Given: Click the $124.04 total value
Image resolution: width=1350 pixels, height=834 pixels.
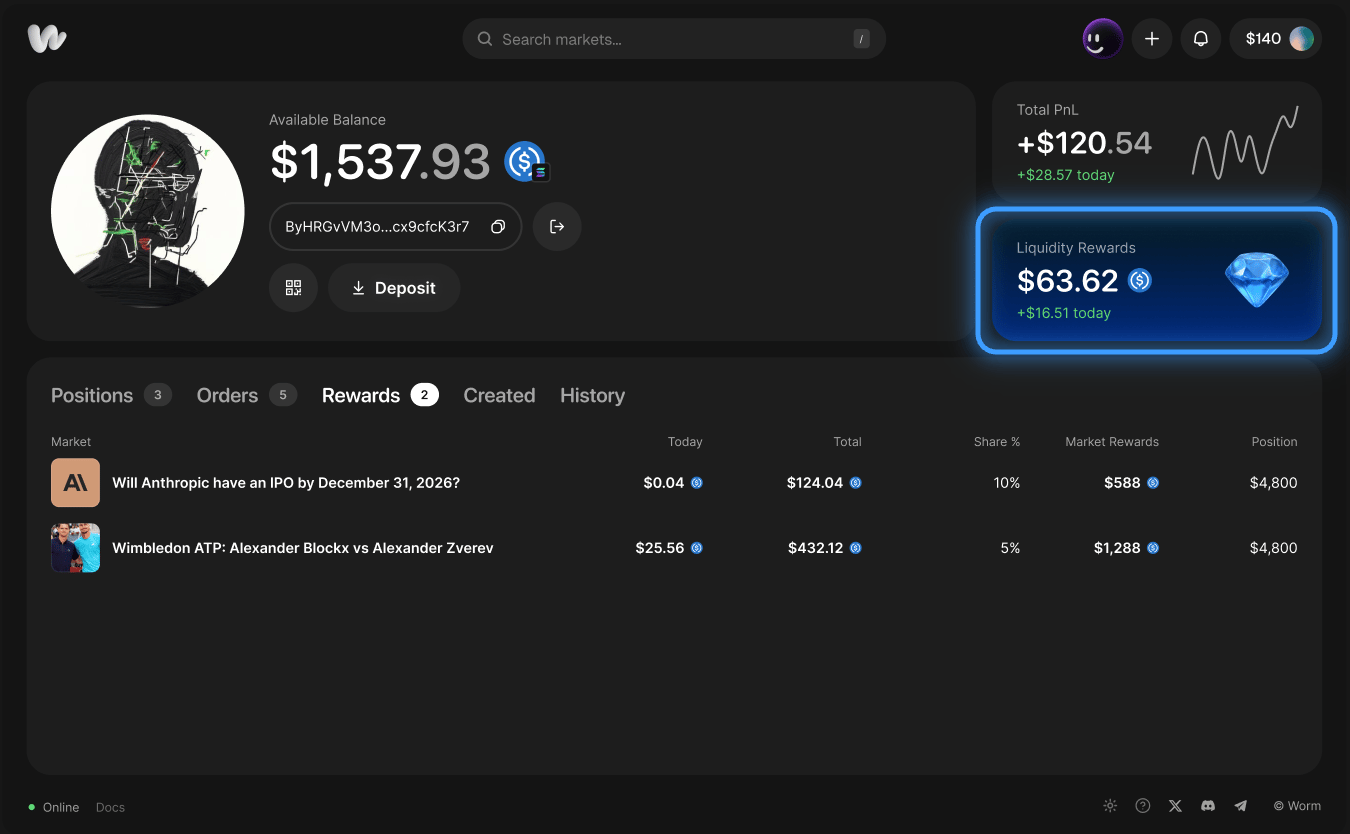Looking at the screenshot, I should coord(815,483).
